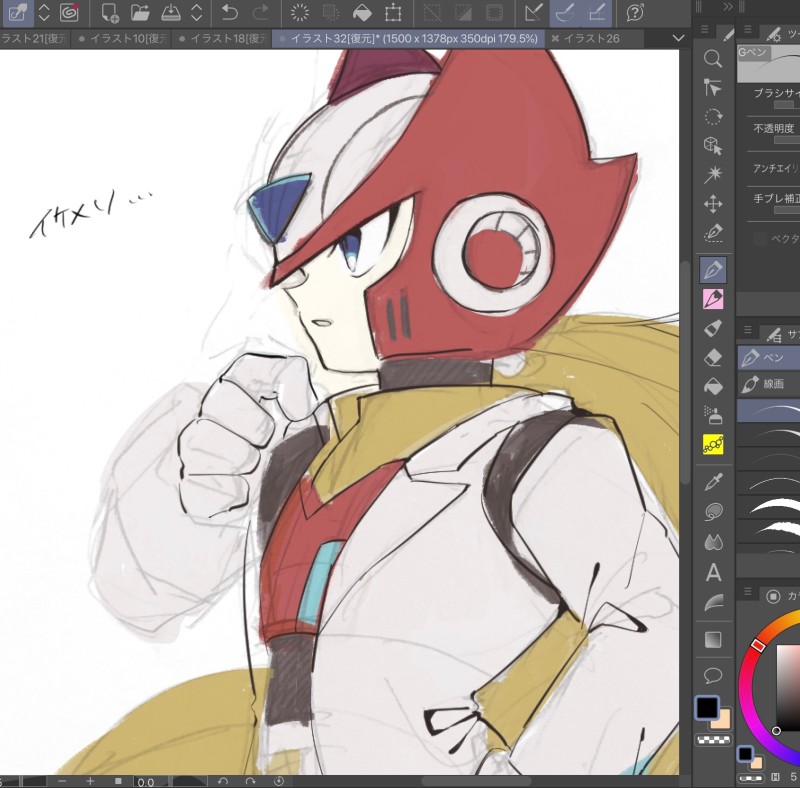
Task: Open the 線画 sub tool group
Action: (768, 384)
